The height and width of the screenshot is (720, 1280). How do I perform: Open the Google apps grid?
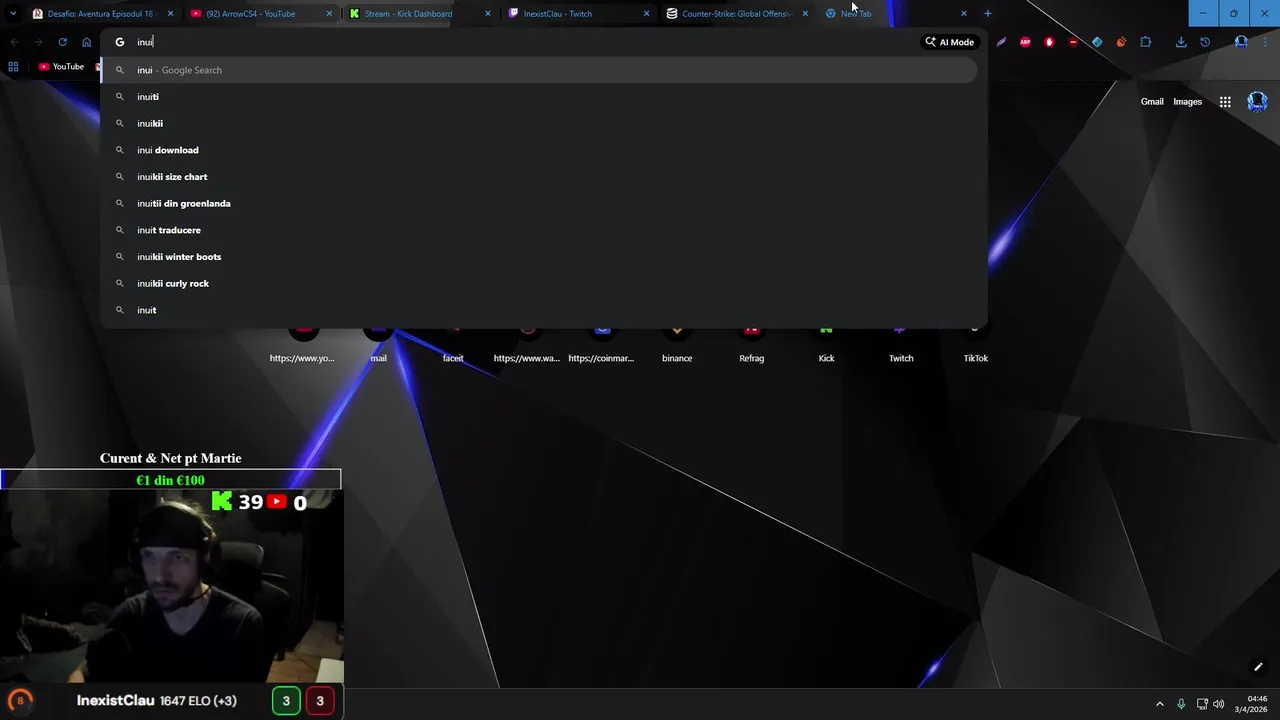pos(1225,102)
